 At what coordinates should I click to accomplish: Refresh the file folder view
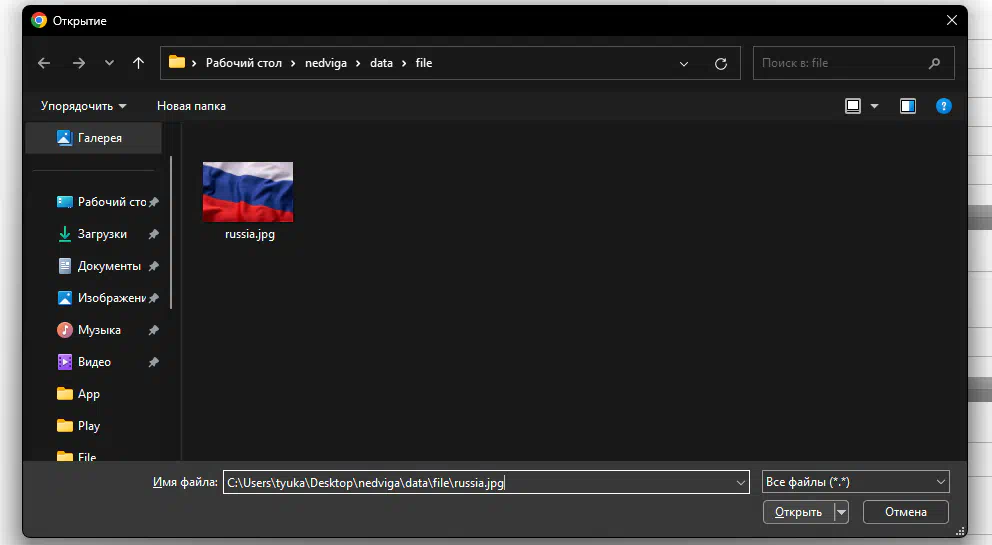click(721, 64)
